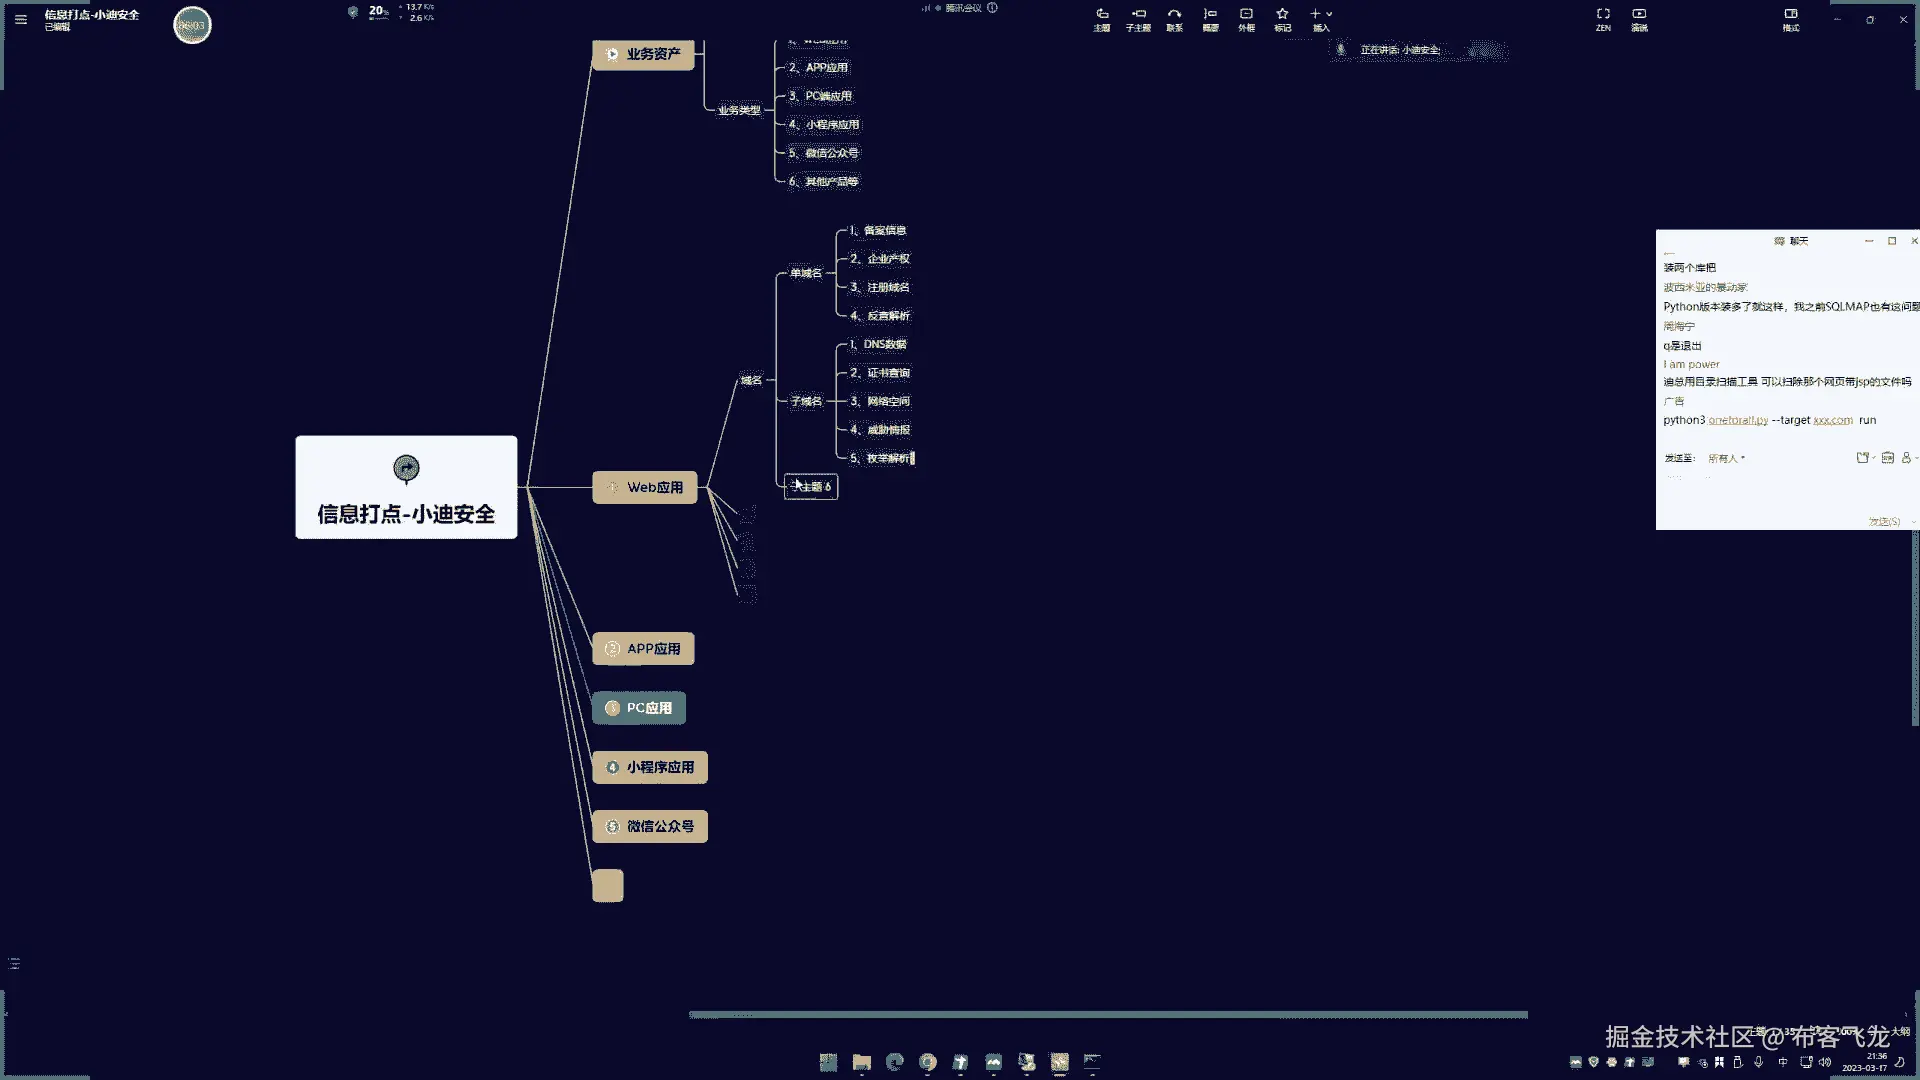Screen dimensions: 1920x1080
Task: Click the horizontal scrollbar at bottom
Action: (1107, 1015)
